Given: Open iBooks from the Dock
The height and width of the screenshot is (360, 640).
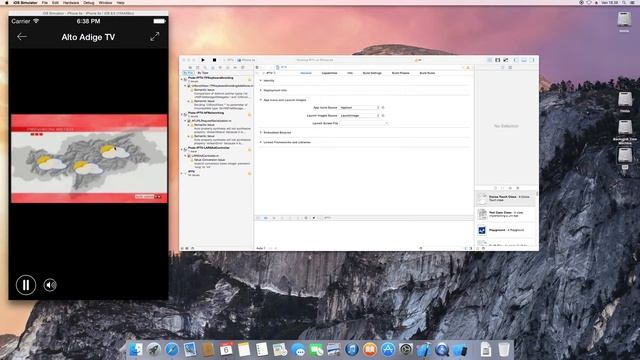Looking at the screenshot, I should click(370, 349).
